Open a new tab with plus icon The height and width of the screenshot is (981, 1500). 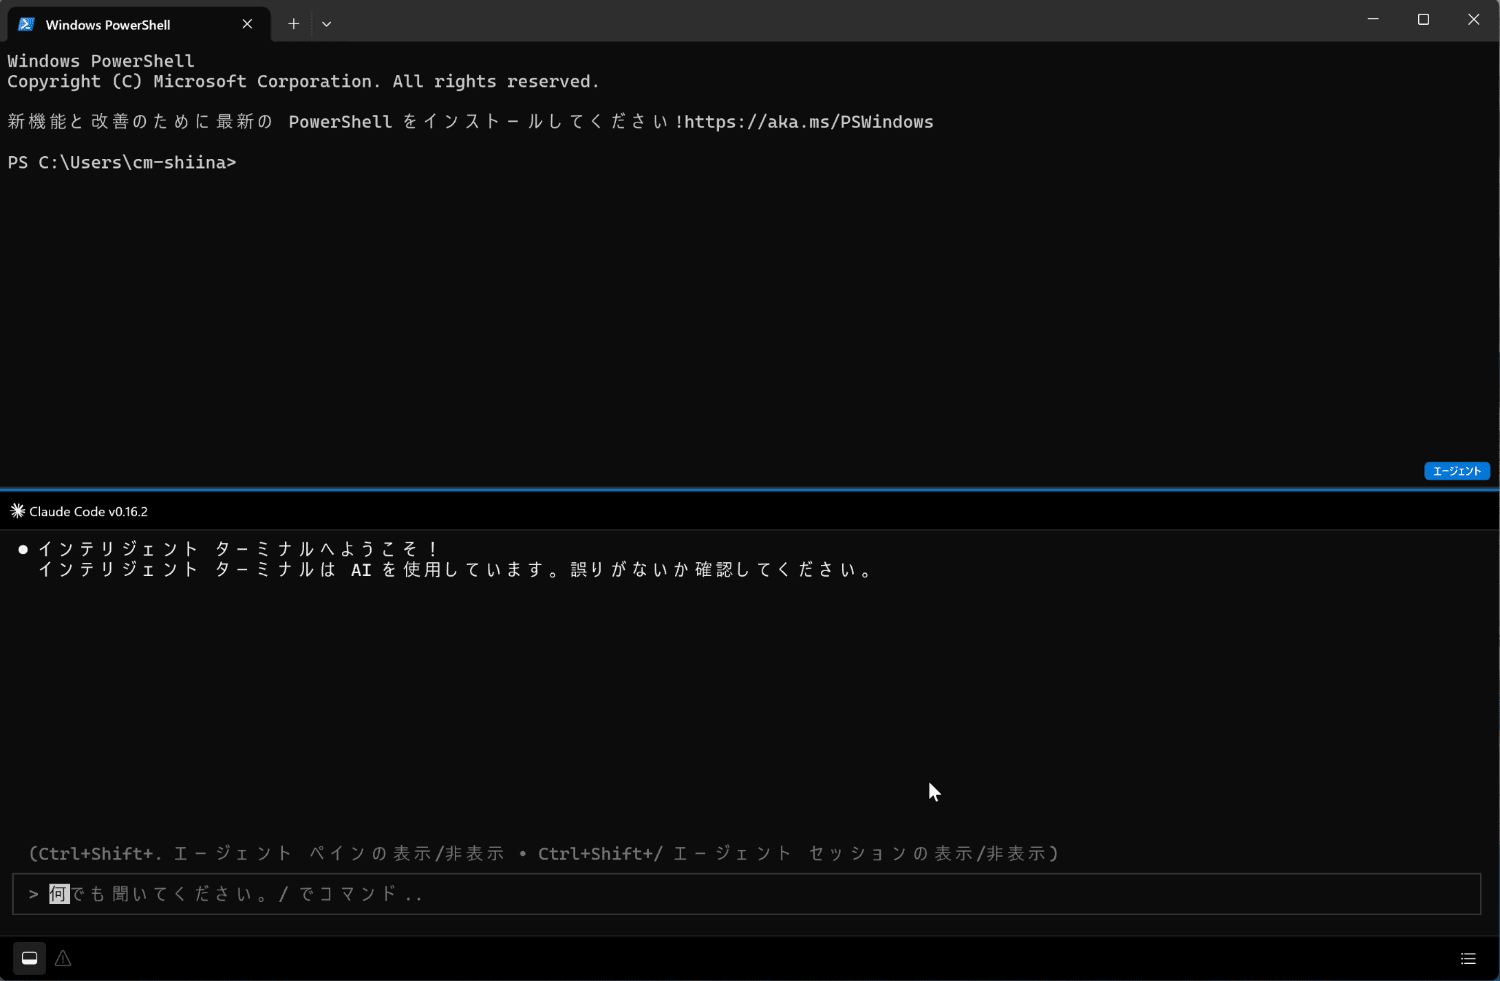tap(293, 24)
